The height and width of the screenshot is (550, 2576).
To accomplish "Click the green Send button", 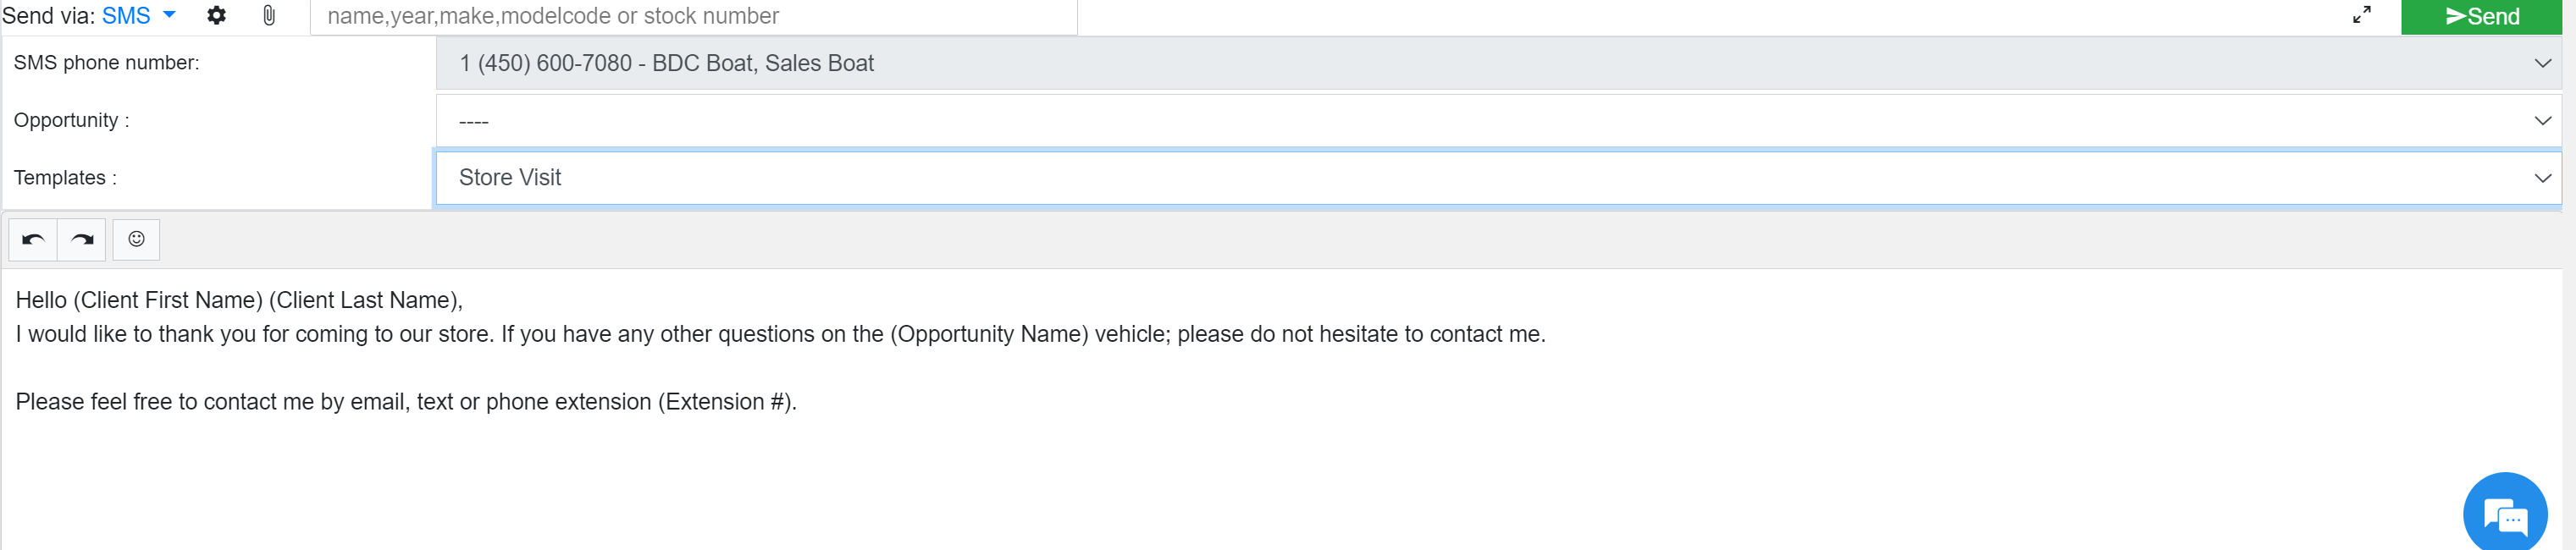I will [2481, 17].
